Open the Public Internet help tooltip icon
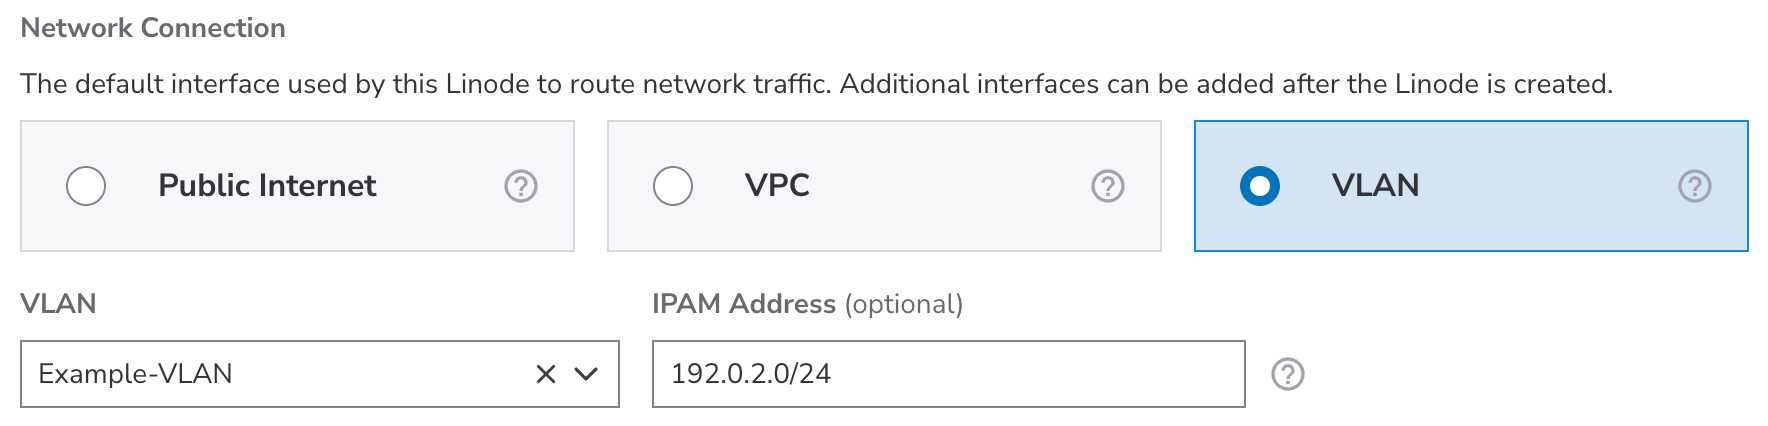 click(520, 186)
